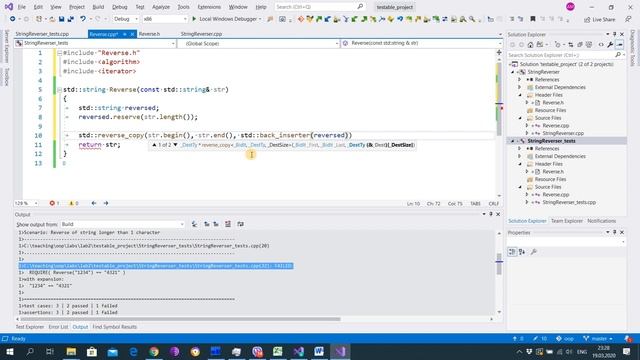
Task: Click the Search Solution Explorer field
Action: point(565,55)
